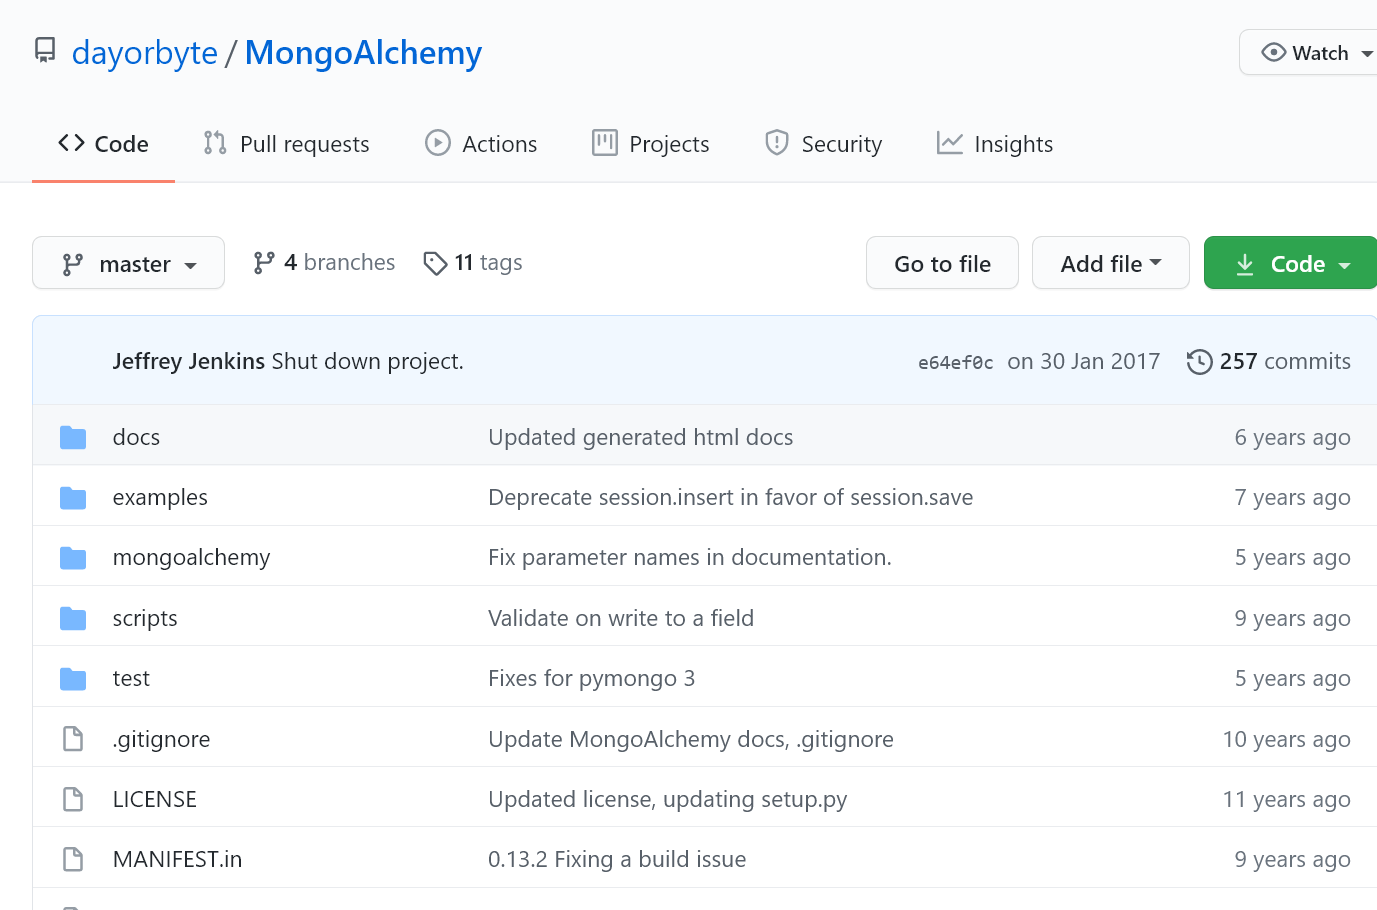Viewport: 1377px width, 910px height.
Task: Go to the Security tab
Action: coord(823,144)
